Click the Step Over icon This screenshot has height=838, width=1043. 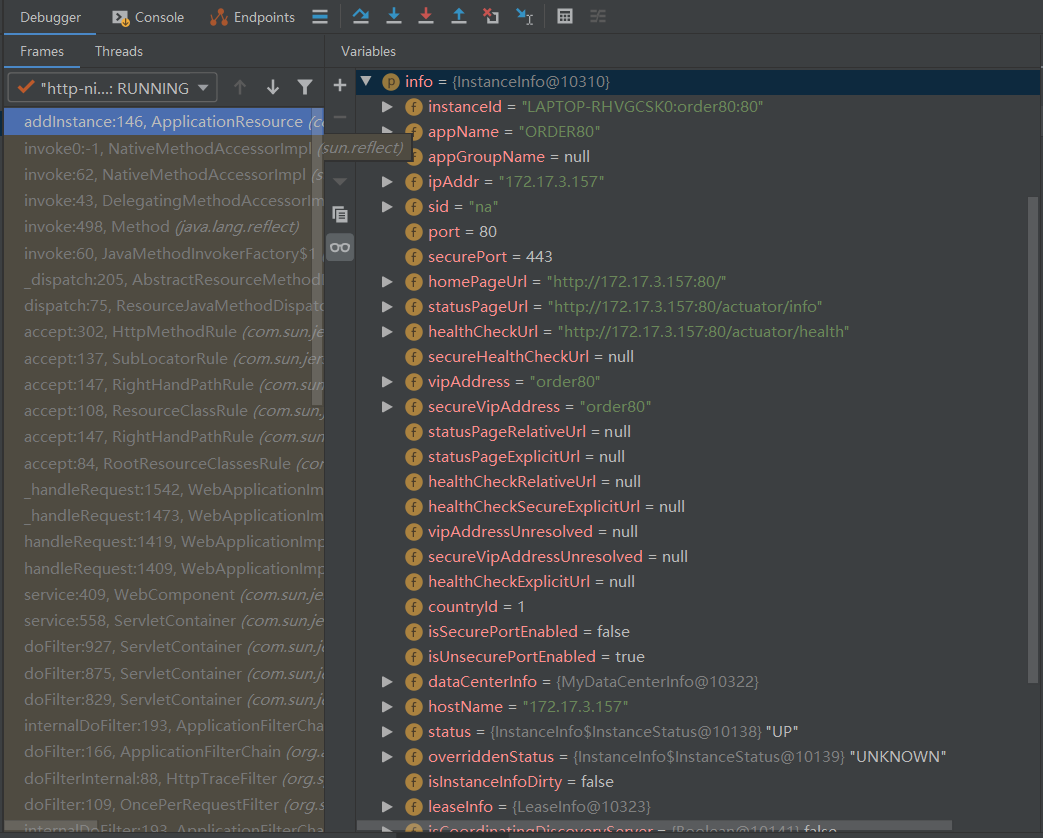pyautogui.click(x=361, y=16)
